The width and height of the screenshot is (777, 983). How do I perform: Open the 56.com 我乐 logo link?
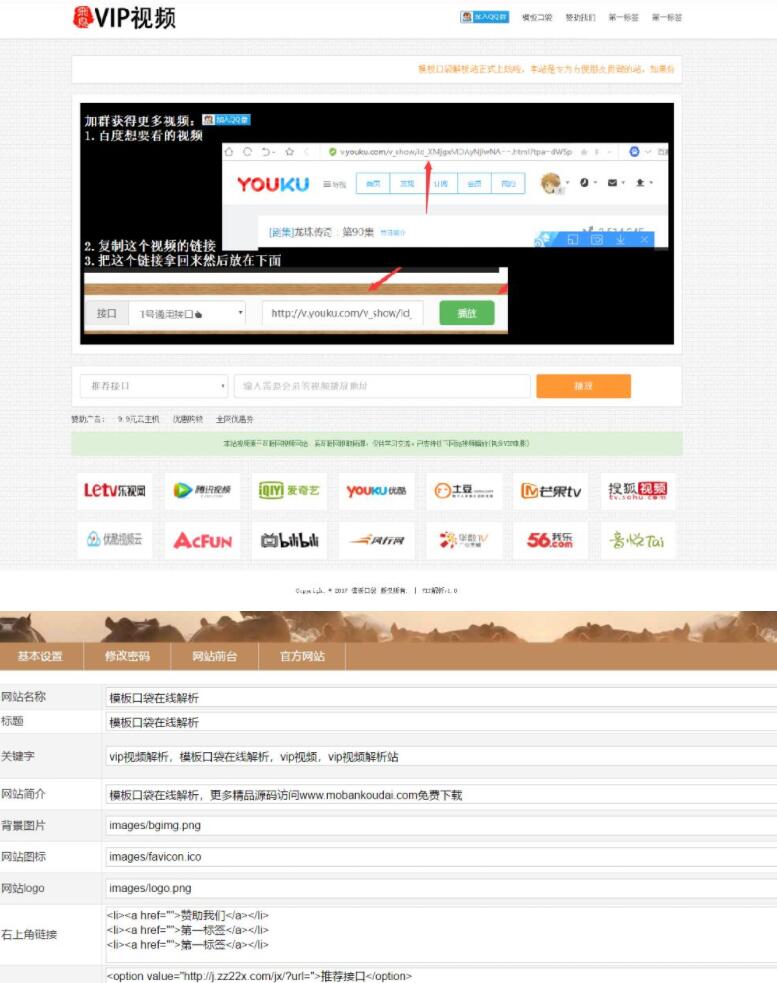pyautogui.click(x=551, y=540)
